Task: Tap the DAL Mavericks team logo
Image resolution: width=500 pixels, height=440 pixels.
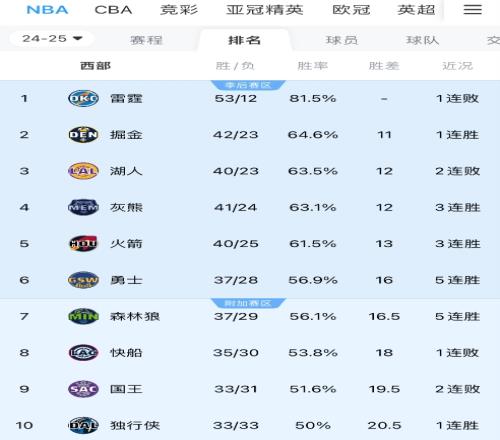Action: click(83, 425)
